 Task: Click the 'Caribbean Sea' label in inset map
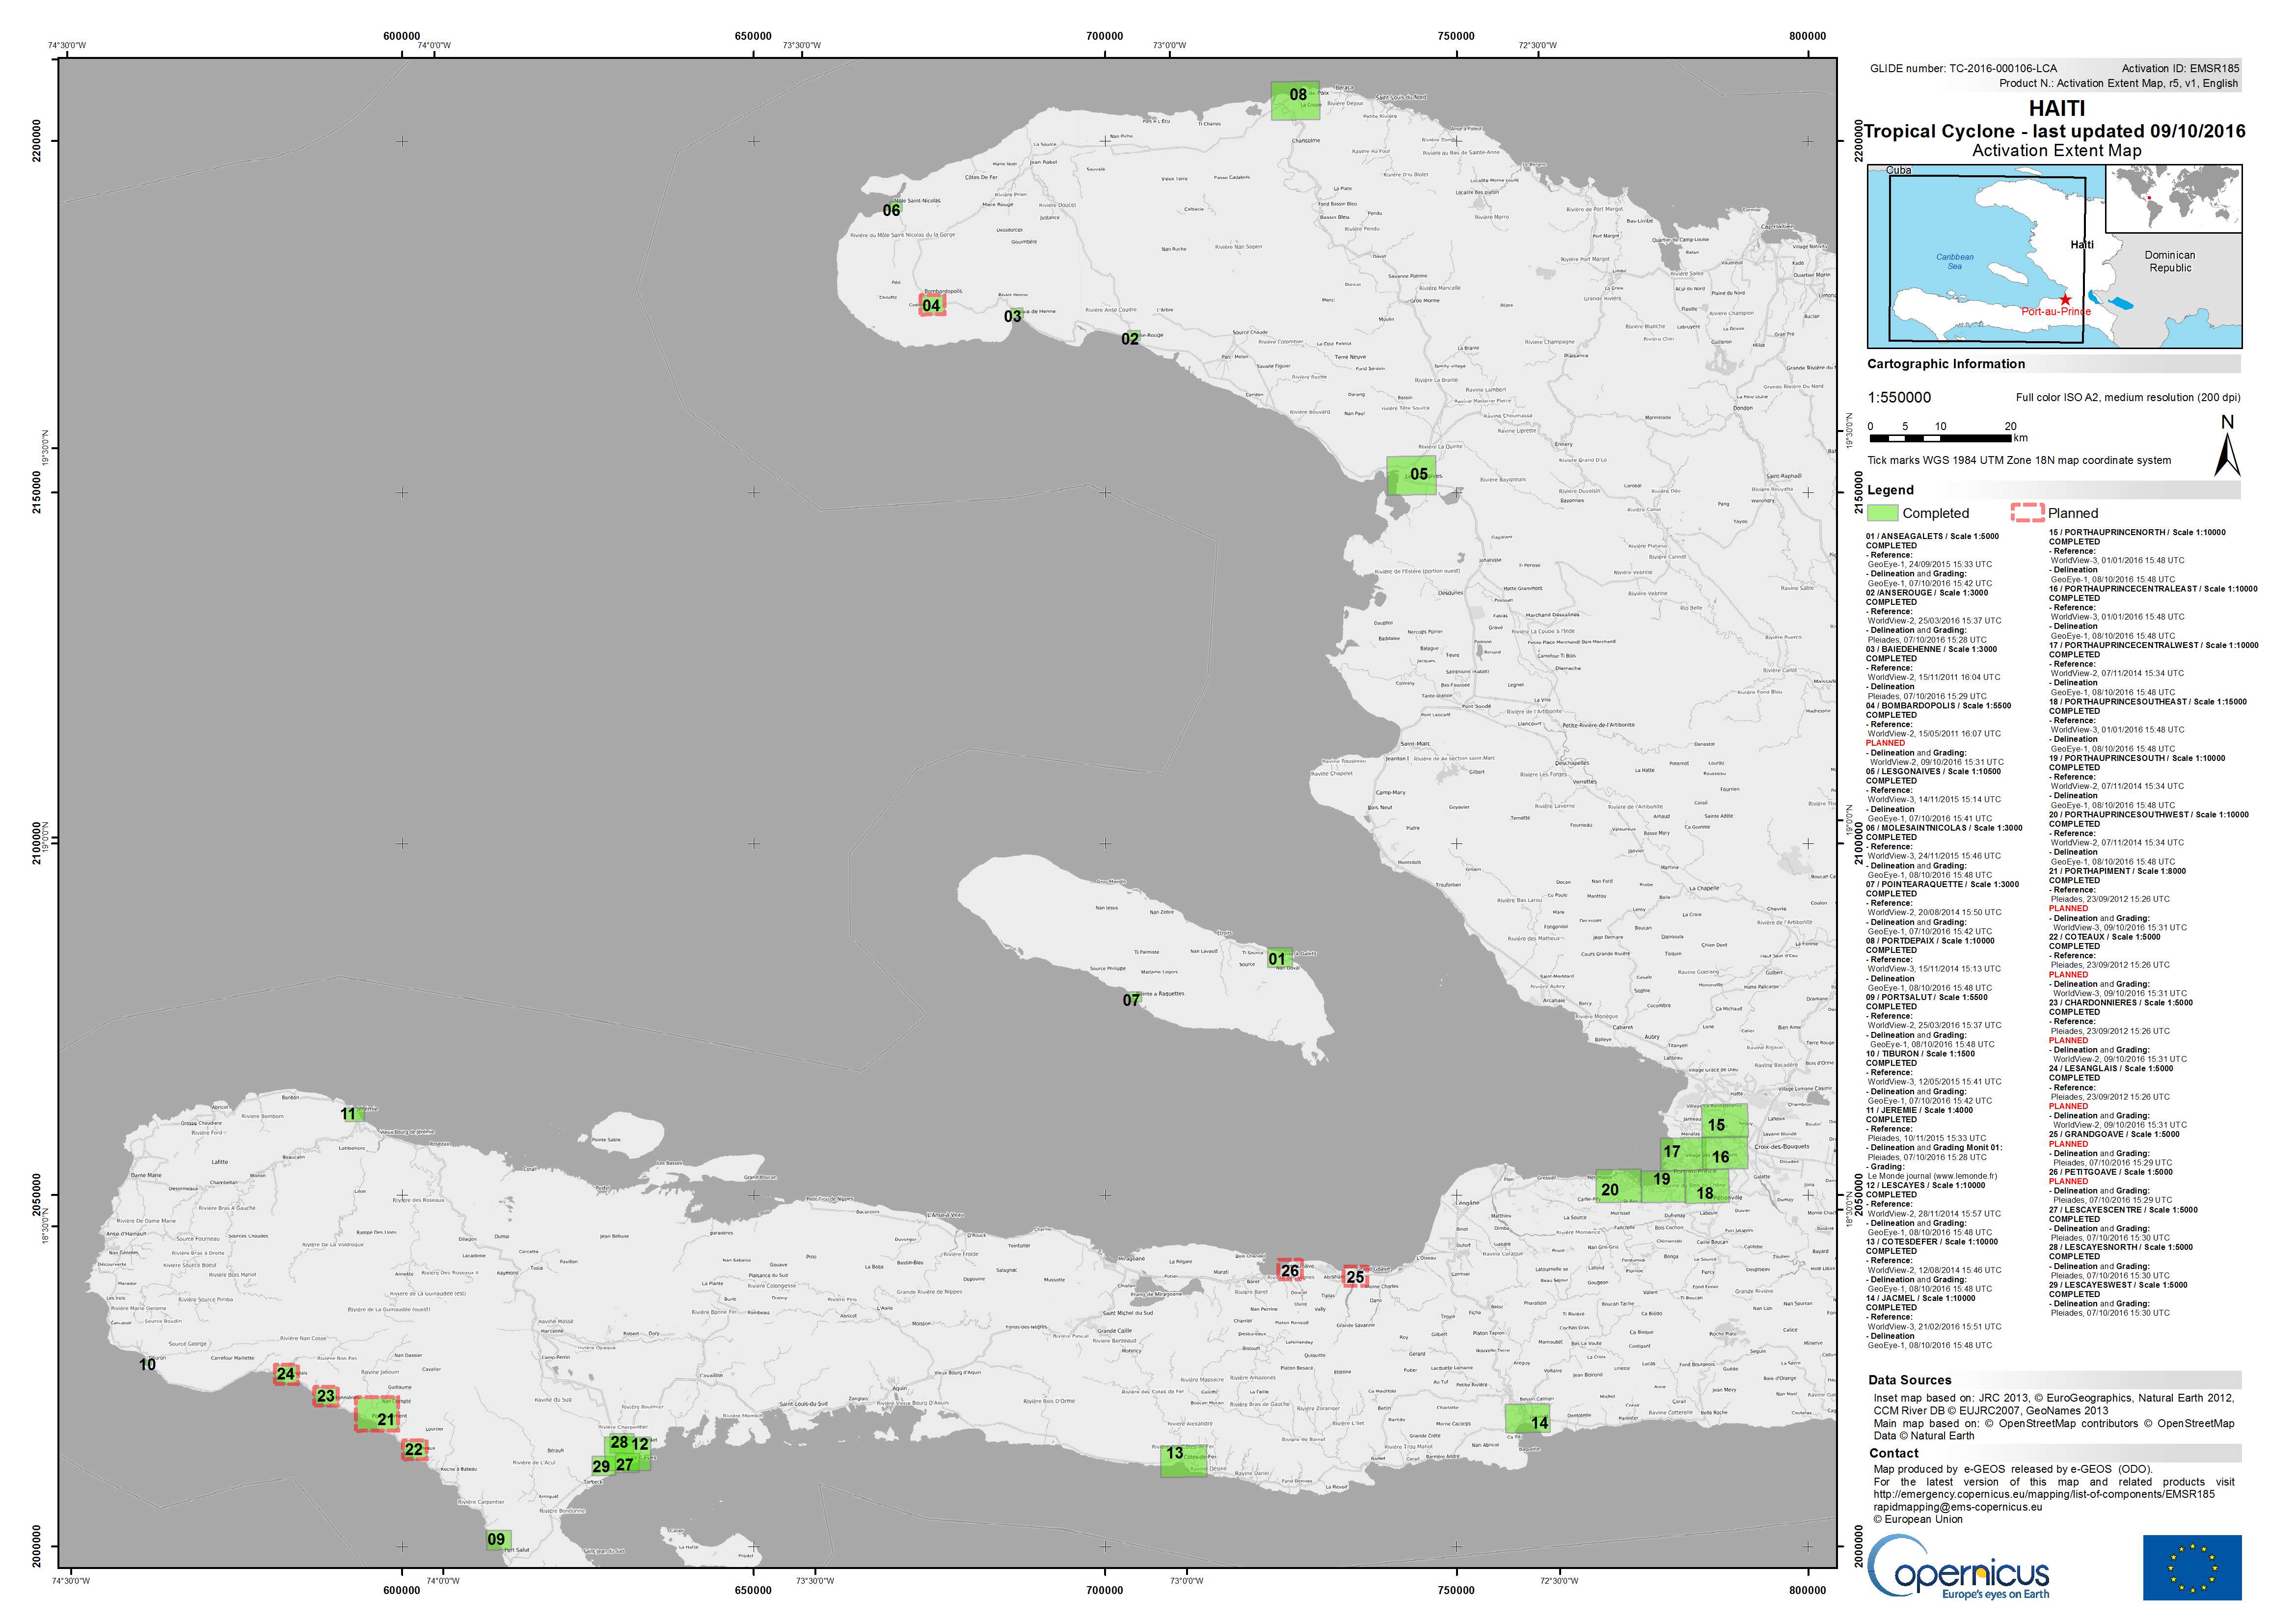(1955, 261)
